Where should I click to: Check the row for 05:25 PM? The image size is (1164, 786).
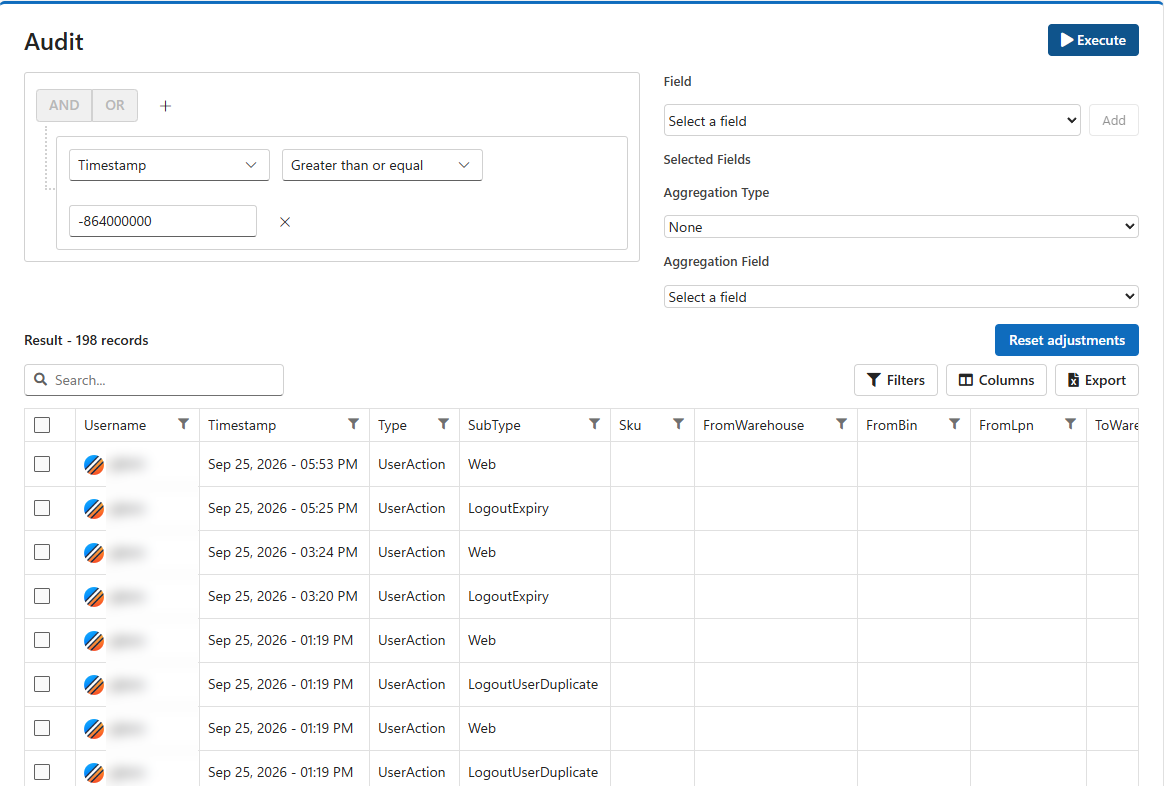click(42, 508)
